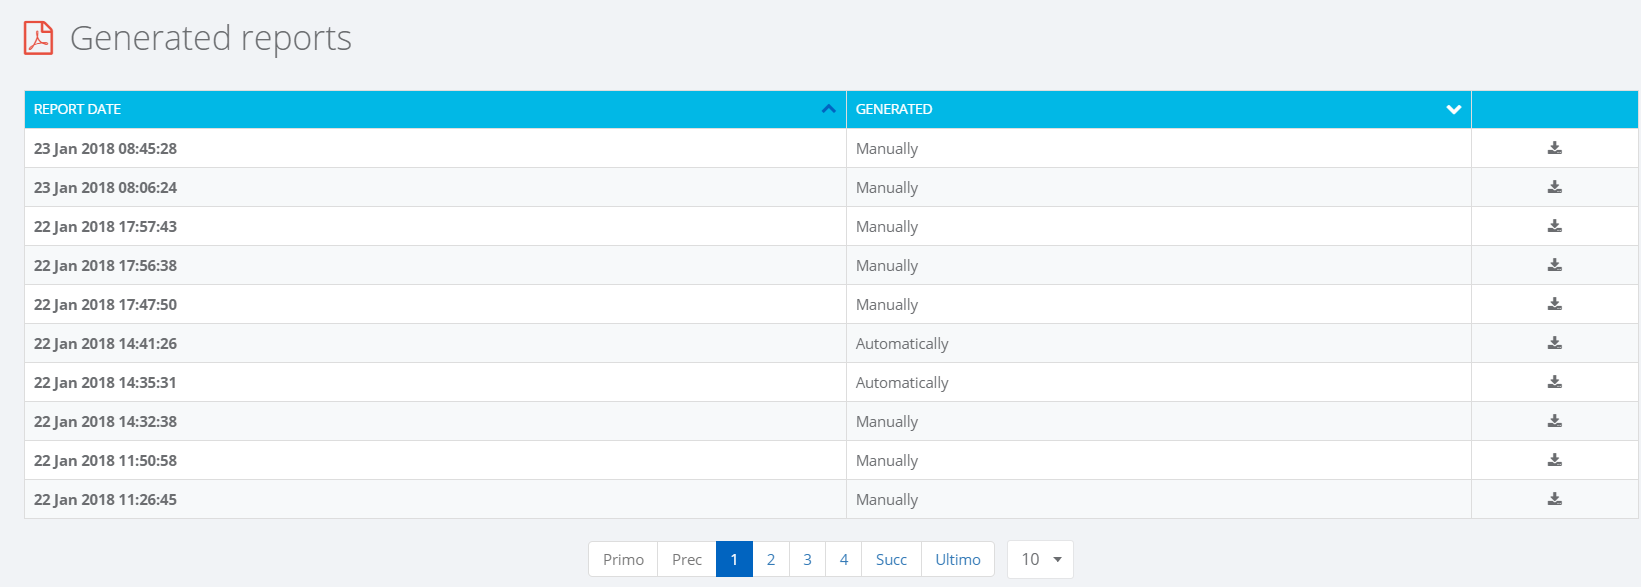Viewport: 1641px width, 587px height.
Task: Select the 22 Jan 2018 17:56:38 date cell
Action: [435, 265]
